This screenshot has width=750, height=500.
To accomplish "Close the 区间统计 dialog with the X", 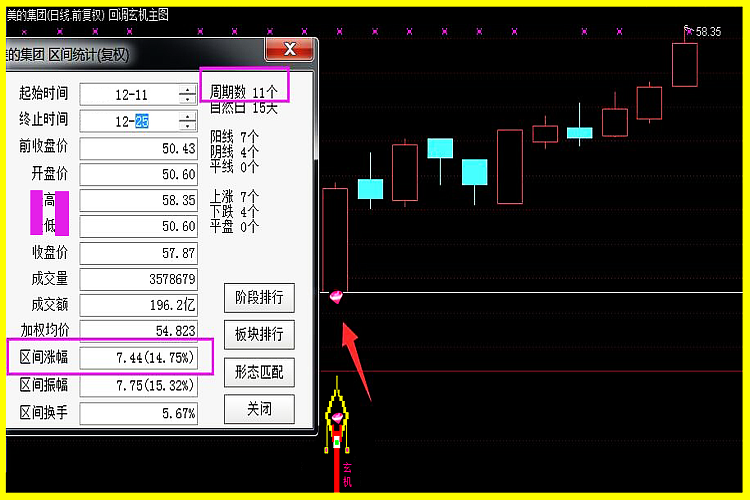I will point(290,48).
